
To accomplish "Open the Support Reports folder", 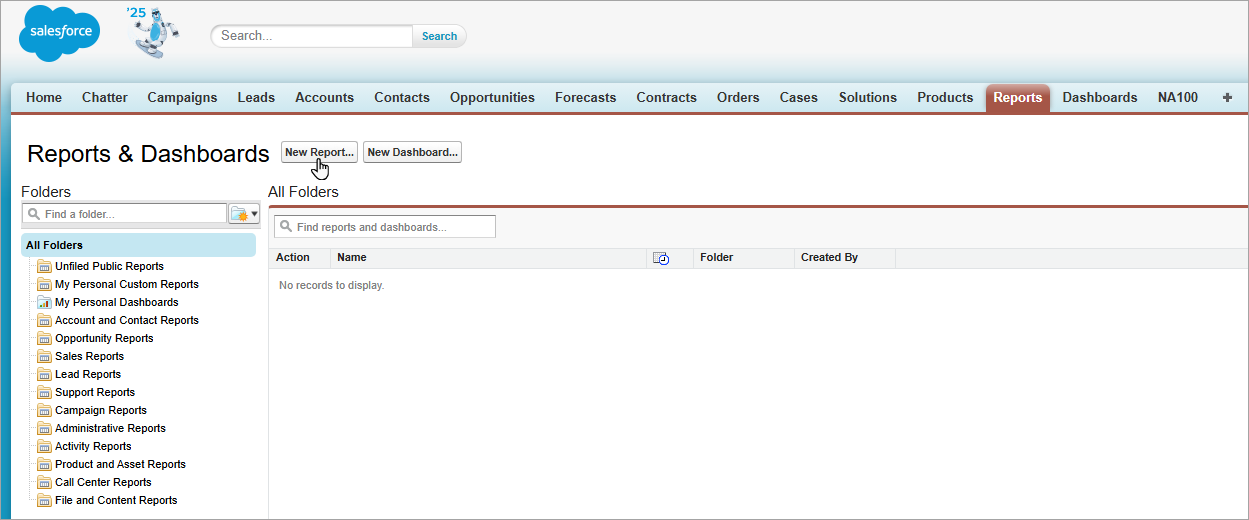I will pos(95,393).
